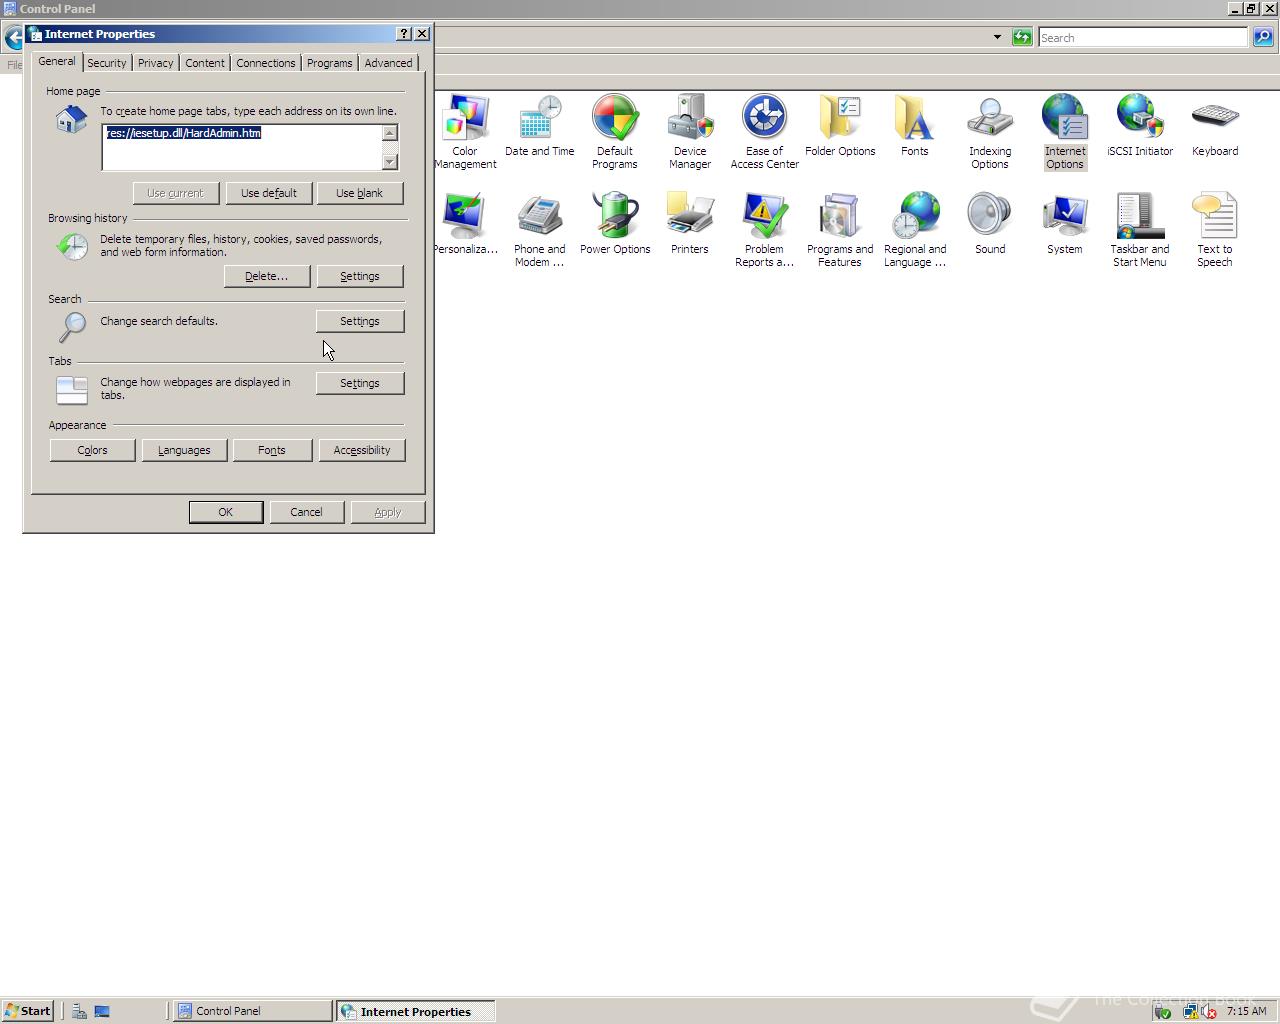
Task: Click home page box scroll up arrow
Action: pyautogui.click(x=390, y=133)
